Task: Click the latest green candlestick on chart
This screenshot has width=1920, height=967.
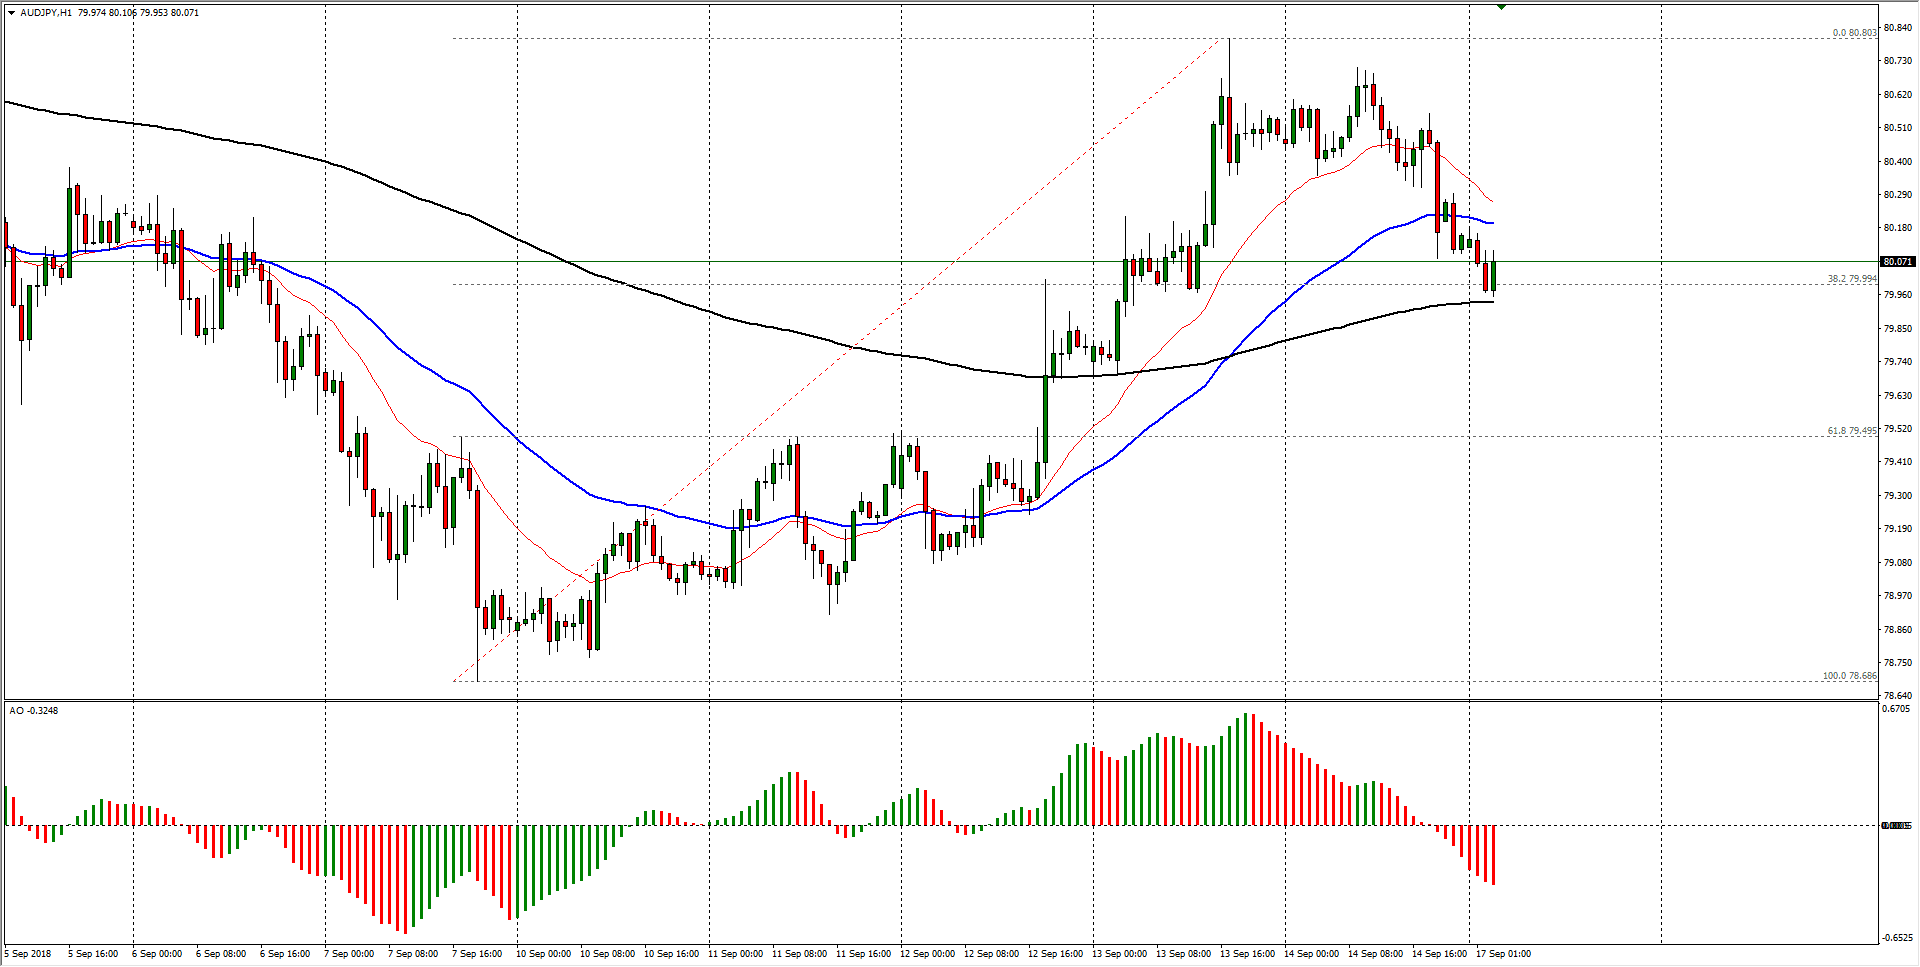Action: pyautogui.click(x=1494, y=276)
